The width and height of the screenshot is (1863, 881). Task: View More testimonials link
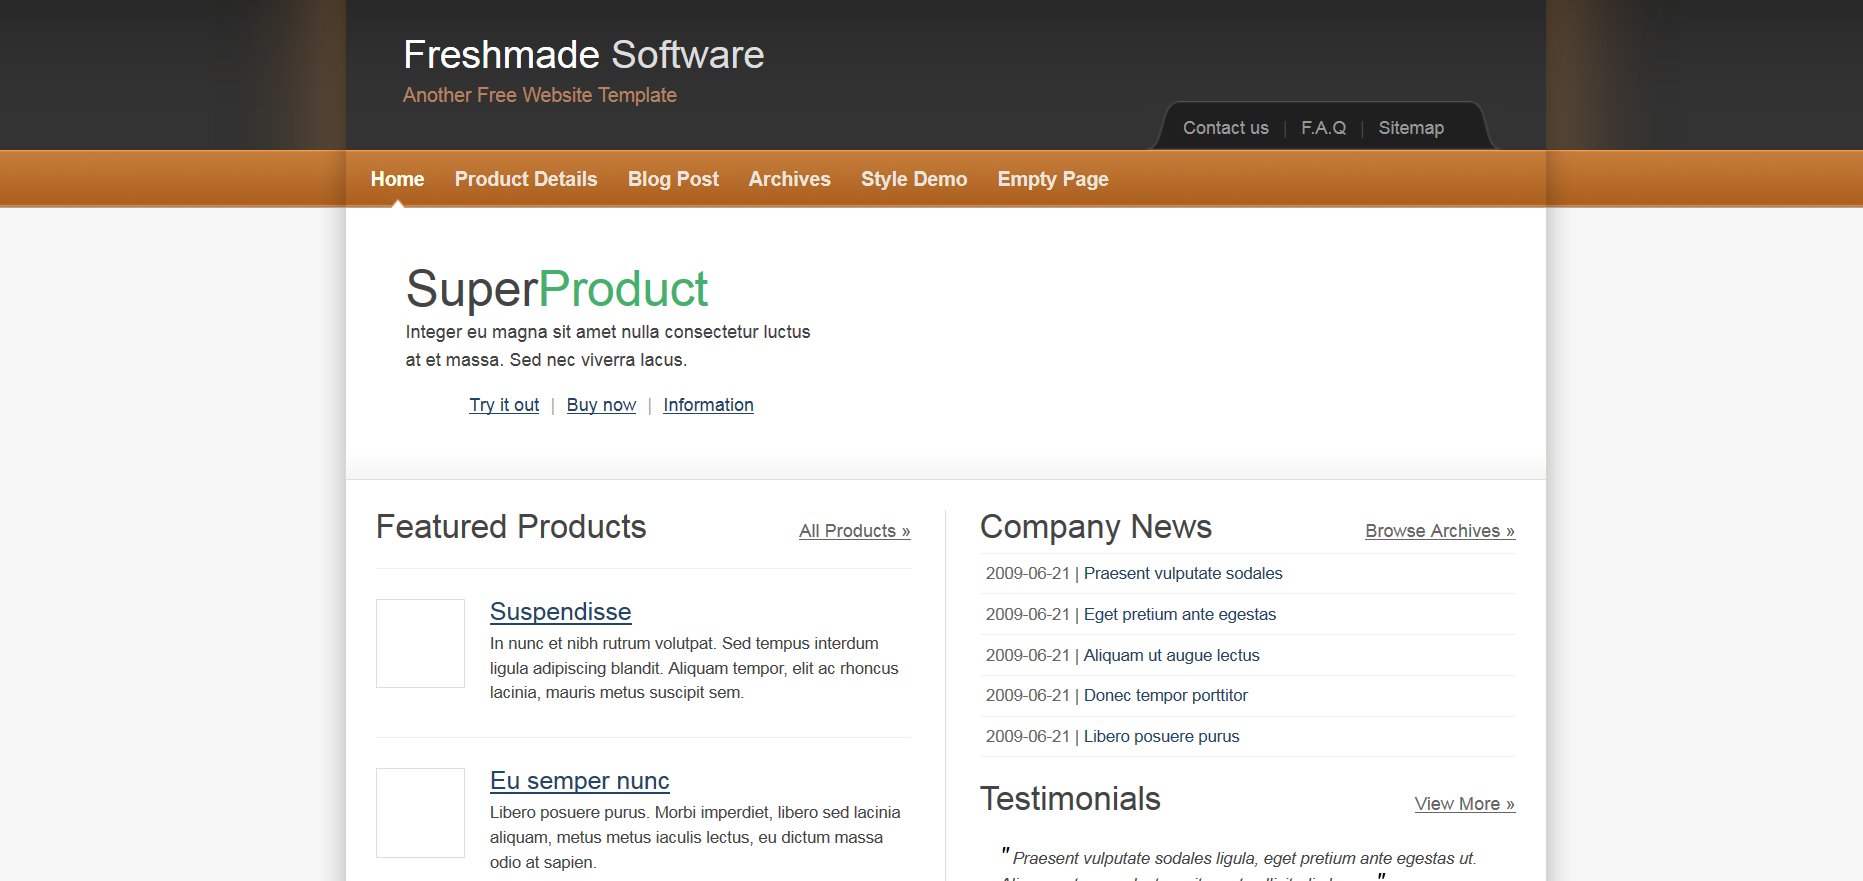[1464, 804]
